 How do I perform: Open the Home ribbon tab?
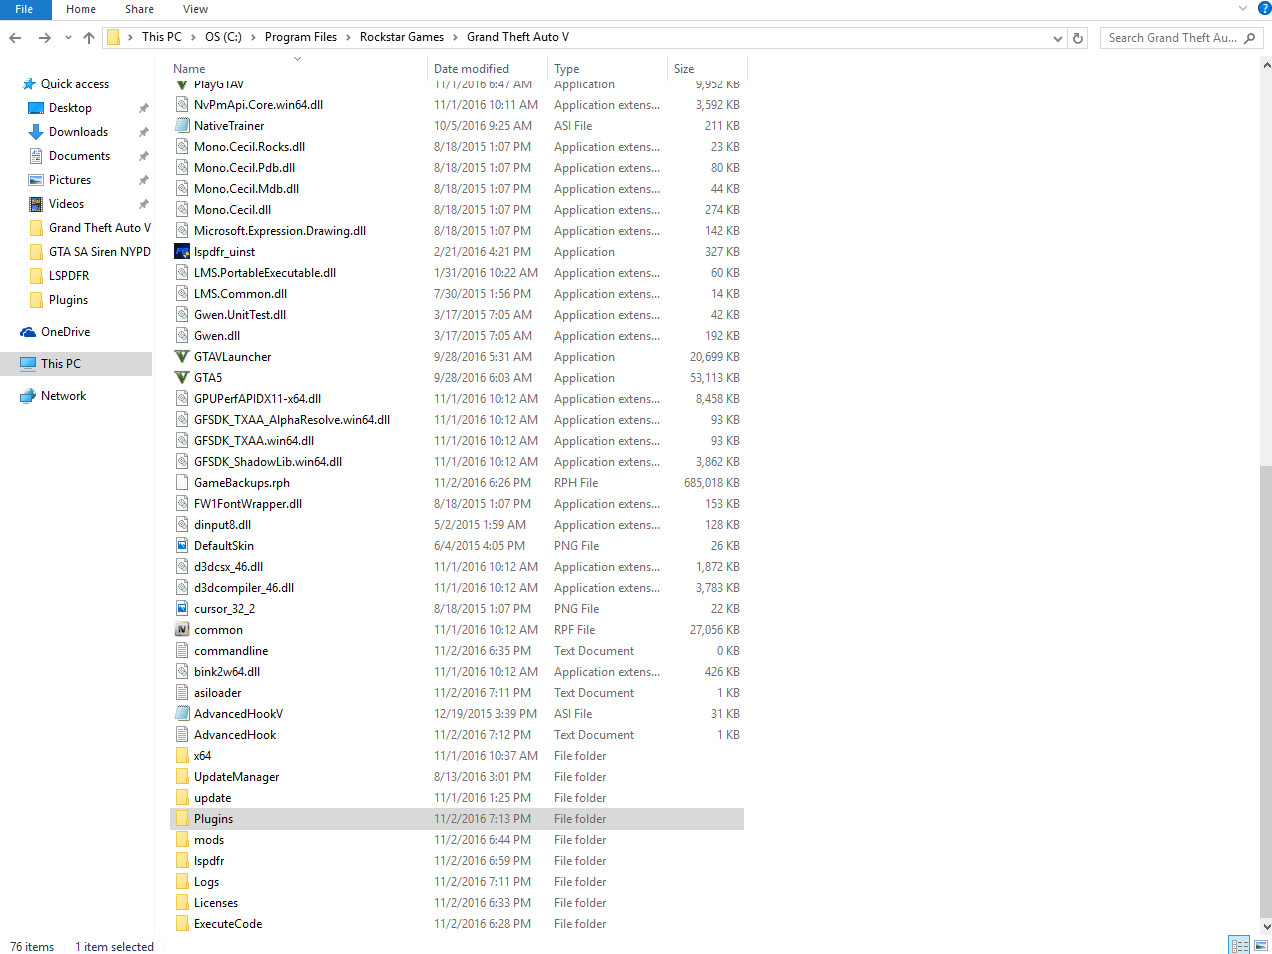pos(81,9)
